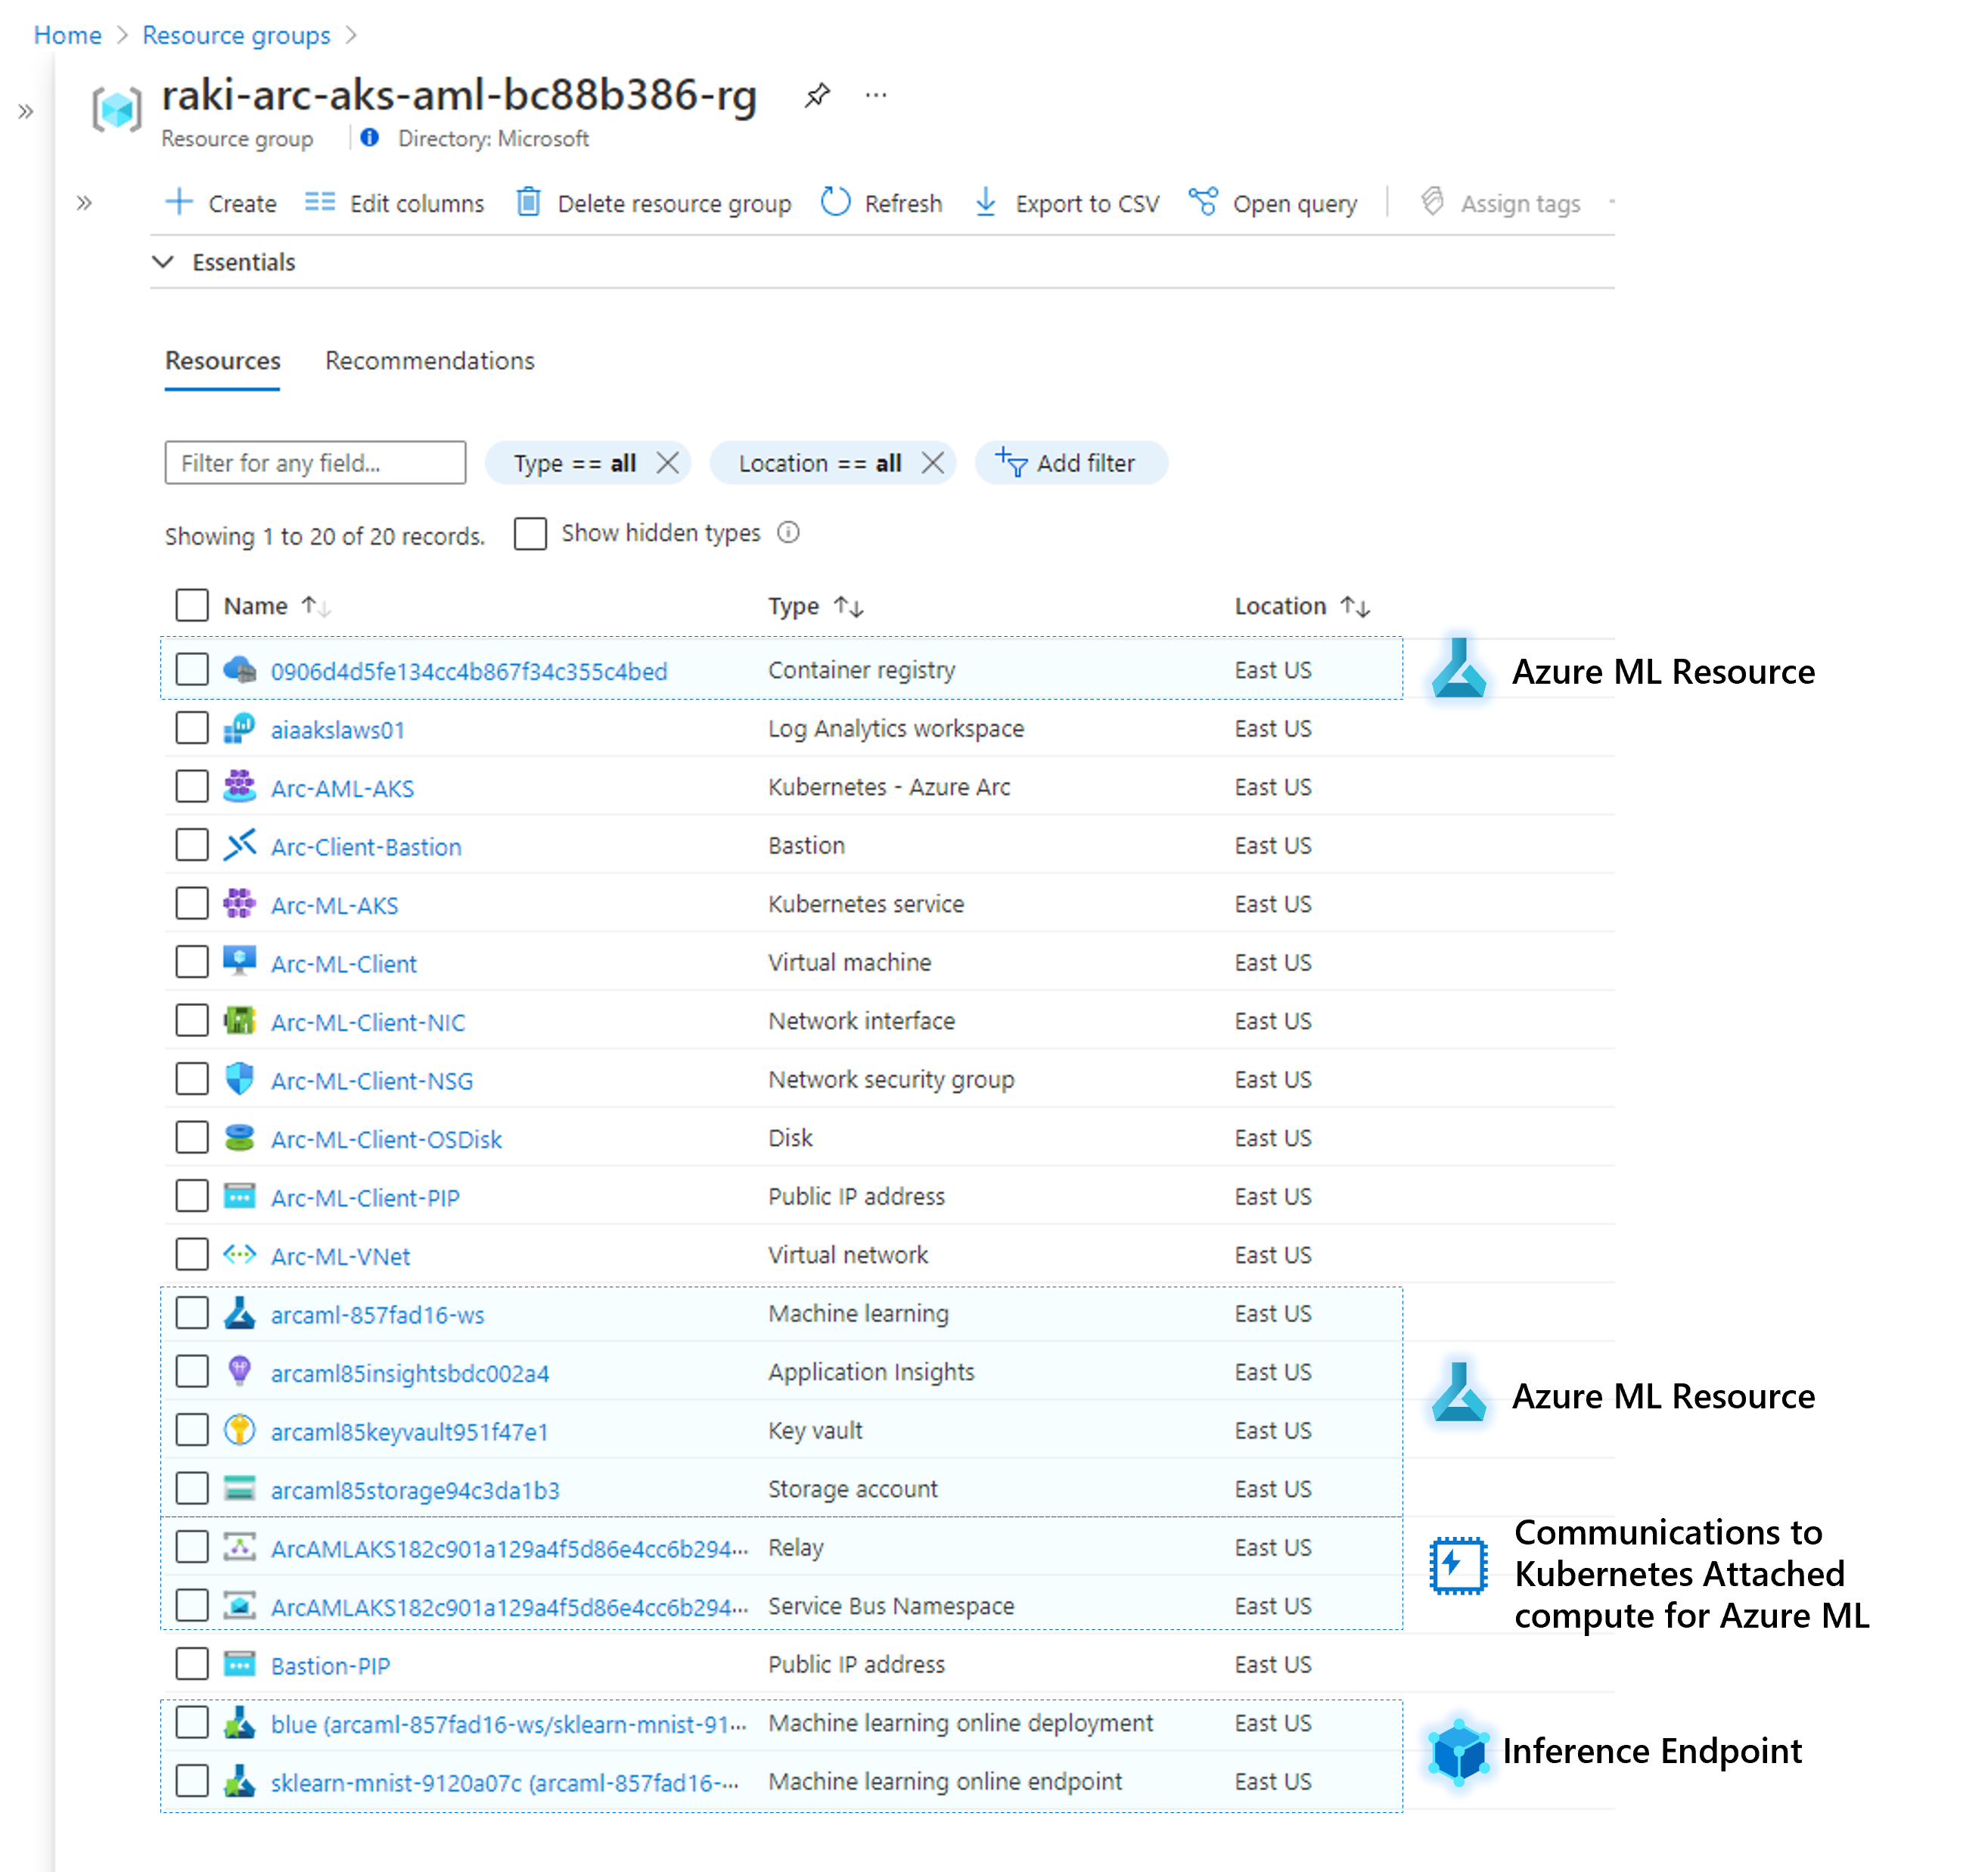This screenshot has width=1988, height=1872.
Task: Click the Show hidden types info icon
Action: [788, 532]
